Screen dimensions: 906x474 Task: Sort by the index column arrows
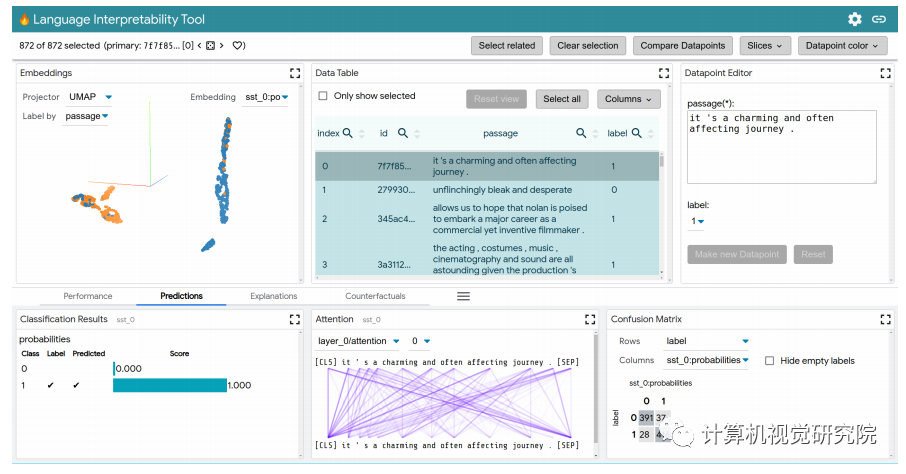362,134
